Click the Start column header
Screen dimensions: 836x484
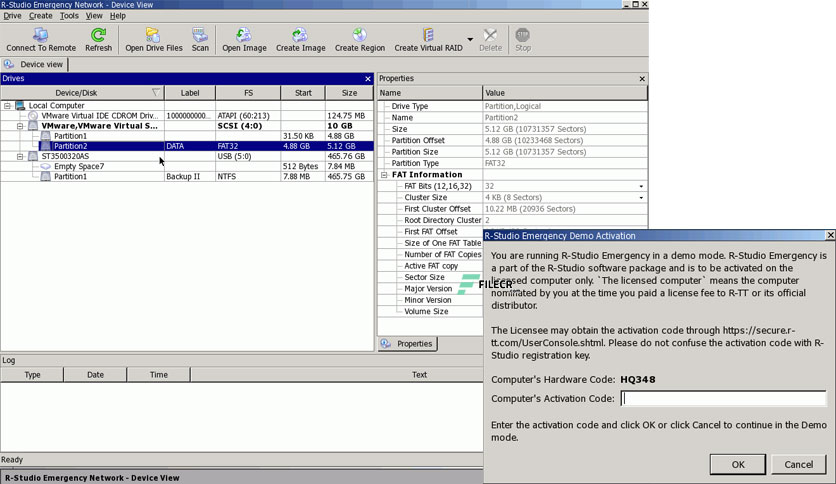coord(303,93)
